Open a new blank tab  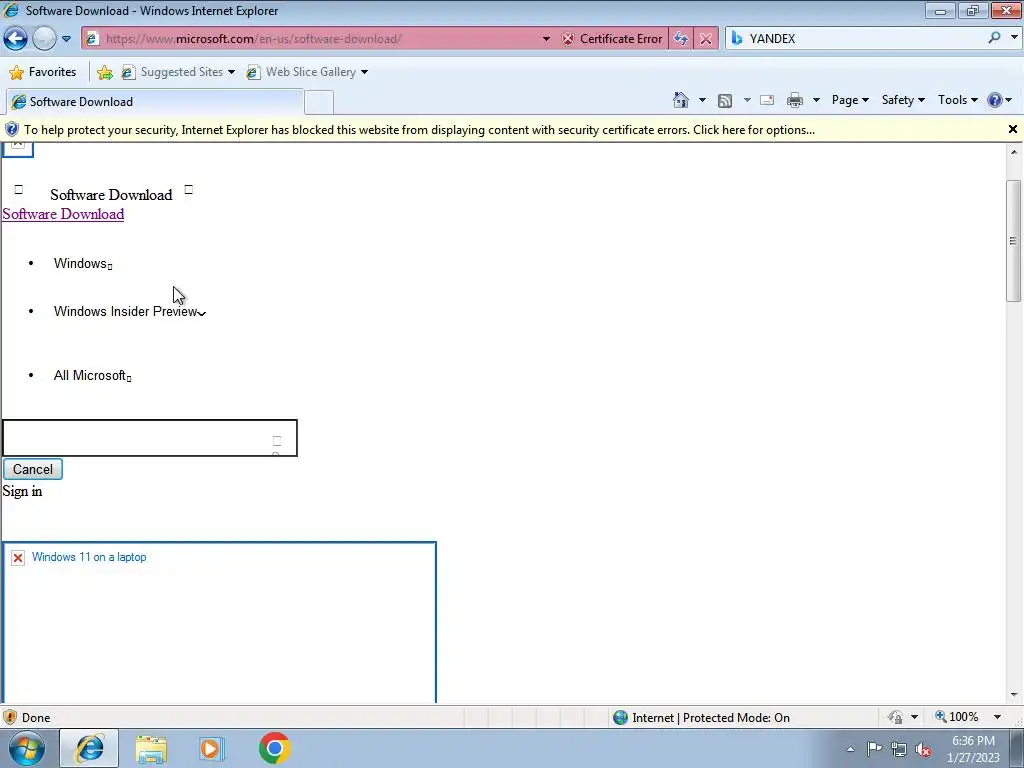pyautogui.click(x=319, y=103)
